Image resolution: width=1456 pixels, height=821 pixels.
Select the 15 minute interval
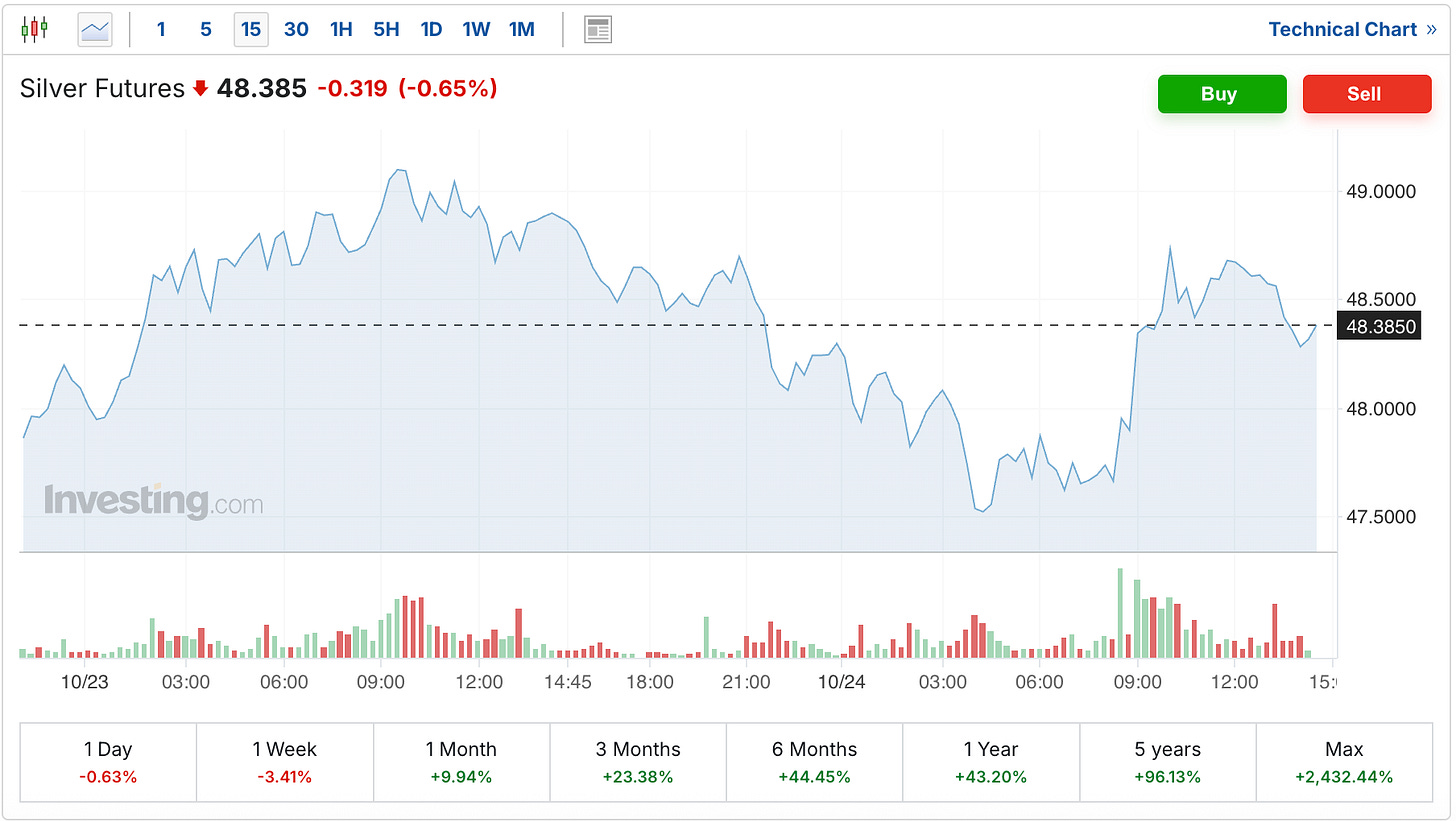(x=251, y=29)
